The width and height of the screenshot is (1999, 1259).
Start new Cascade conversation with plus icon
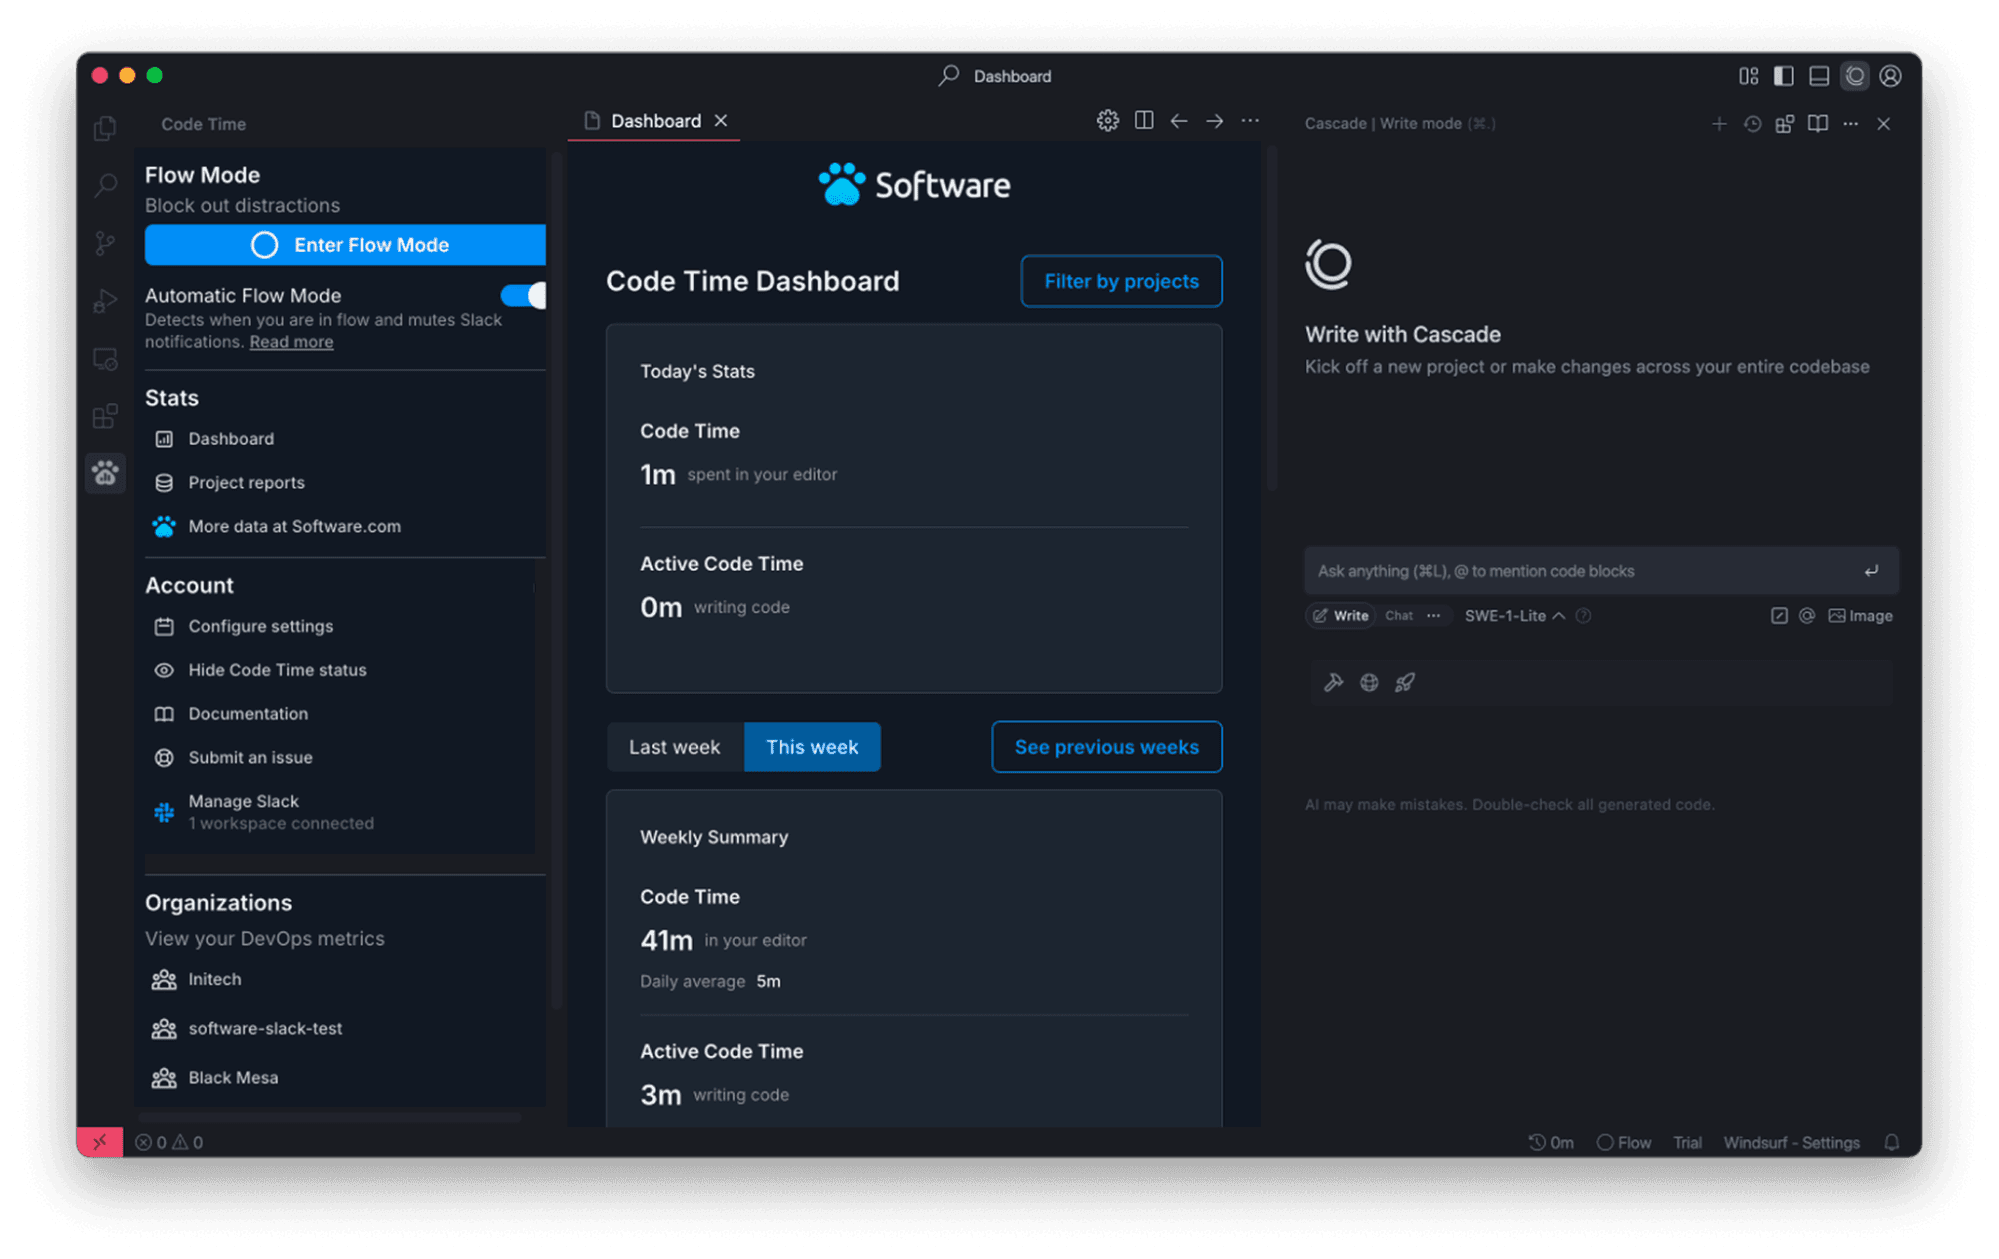(x=1719, y=124)
